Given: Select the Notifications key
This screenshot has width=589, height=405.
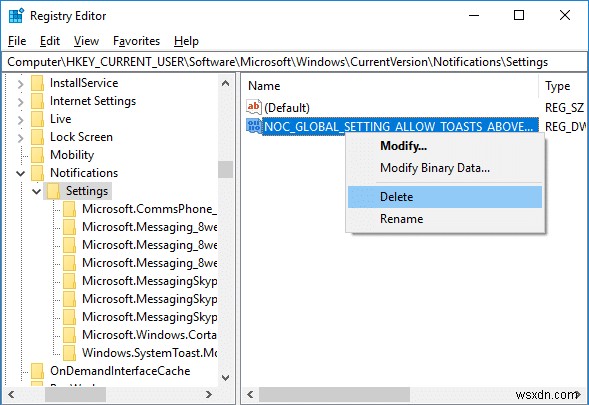Looking at the screenshot, I should coord(84,173).
